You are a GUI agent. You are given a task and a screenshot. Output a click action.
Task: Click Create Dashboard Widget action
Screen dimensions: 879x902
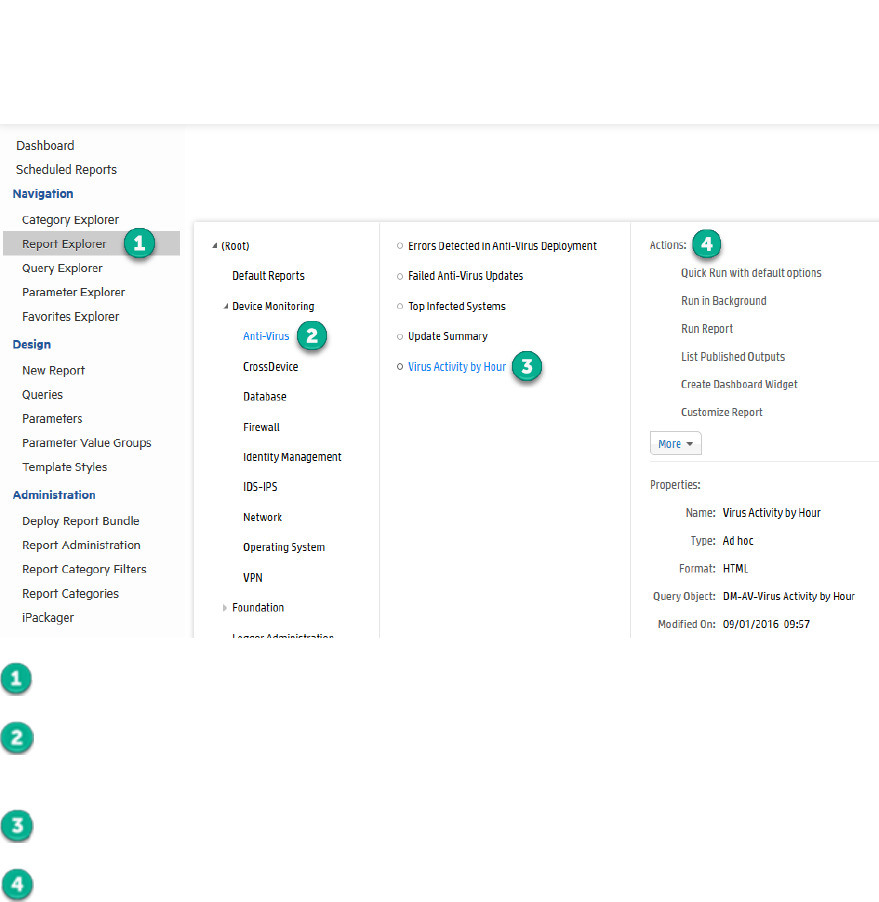(739, 384)
